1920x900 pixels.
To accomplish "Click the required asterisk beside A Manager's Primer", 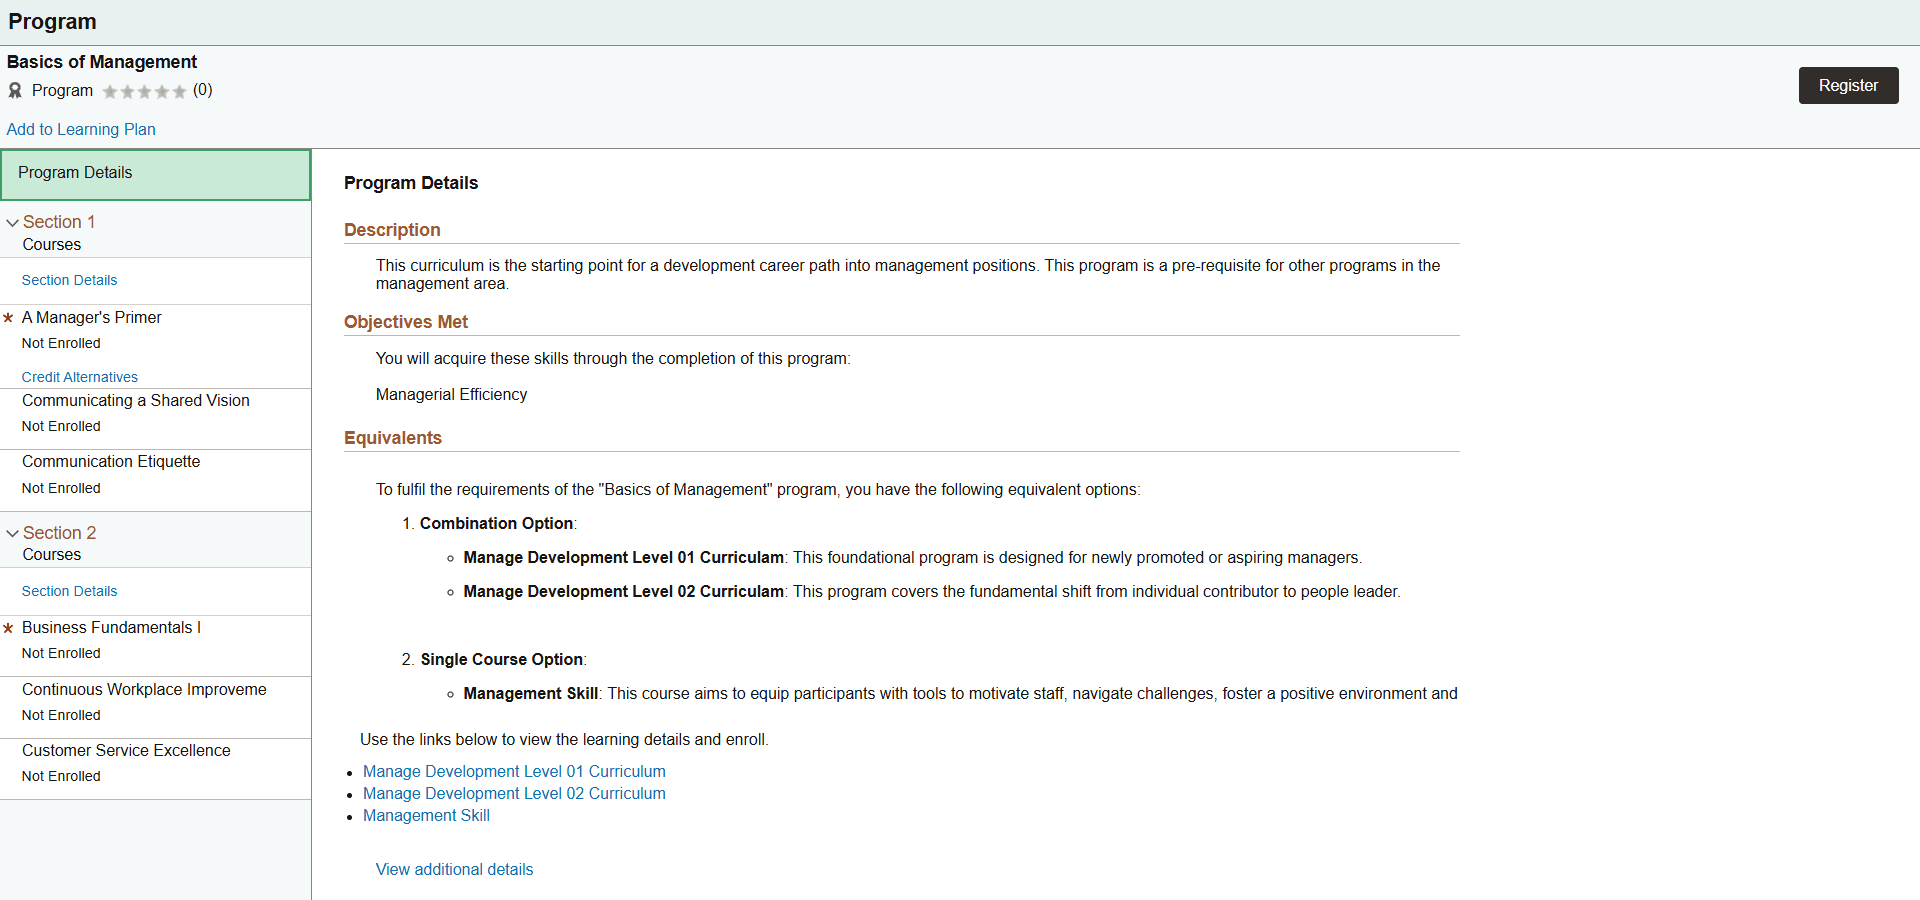I will click(x=8, y=318).
